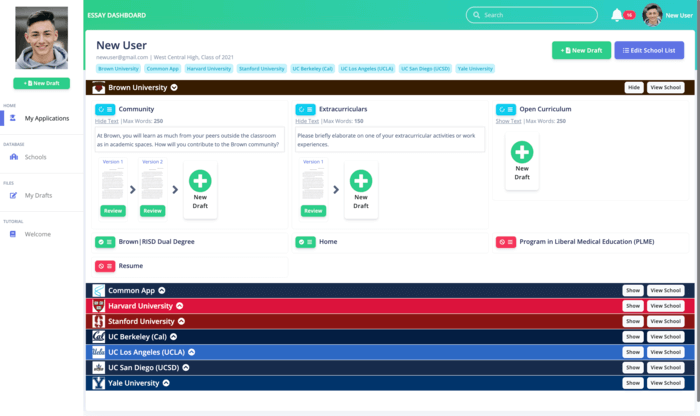Click the search magnifier icon
Viewport: 700px width, 416px height.
[476, 15]
